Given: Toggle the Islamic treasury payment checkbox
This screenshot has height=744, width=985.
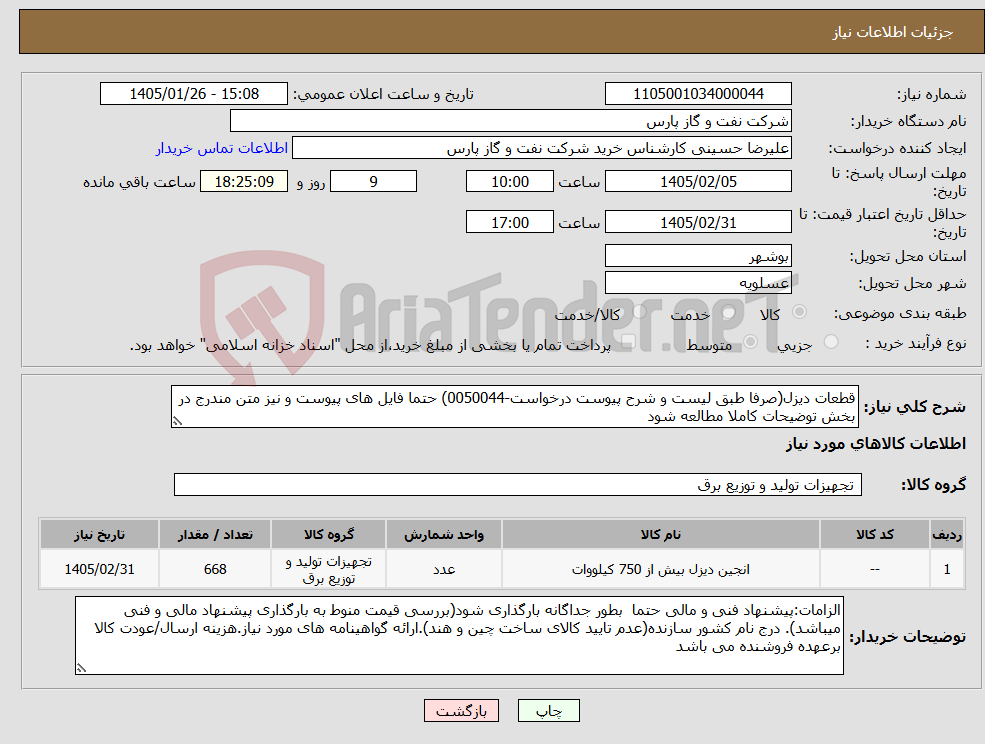Looking at the screenshot, I should coord(628,342).
